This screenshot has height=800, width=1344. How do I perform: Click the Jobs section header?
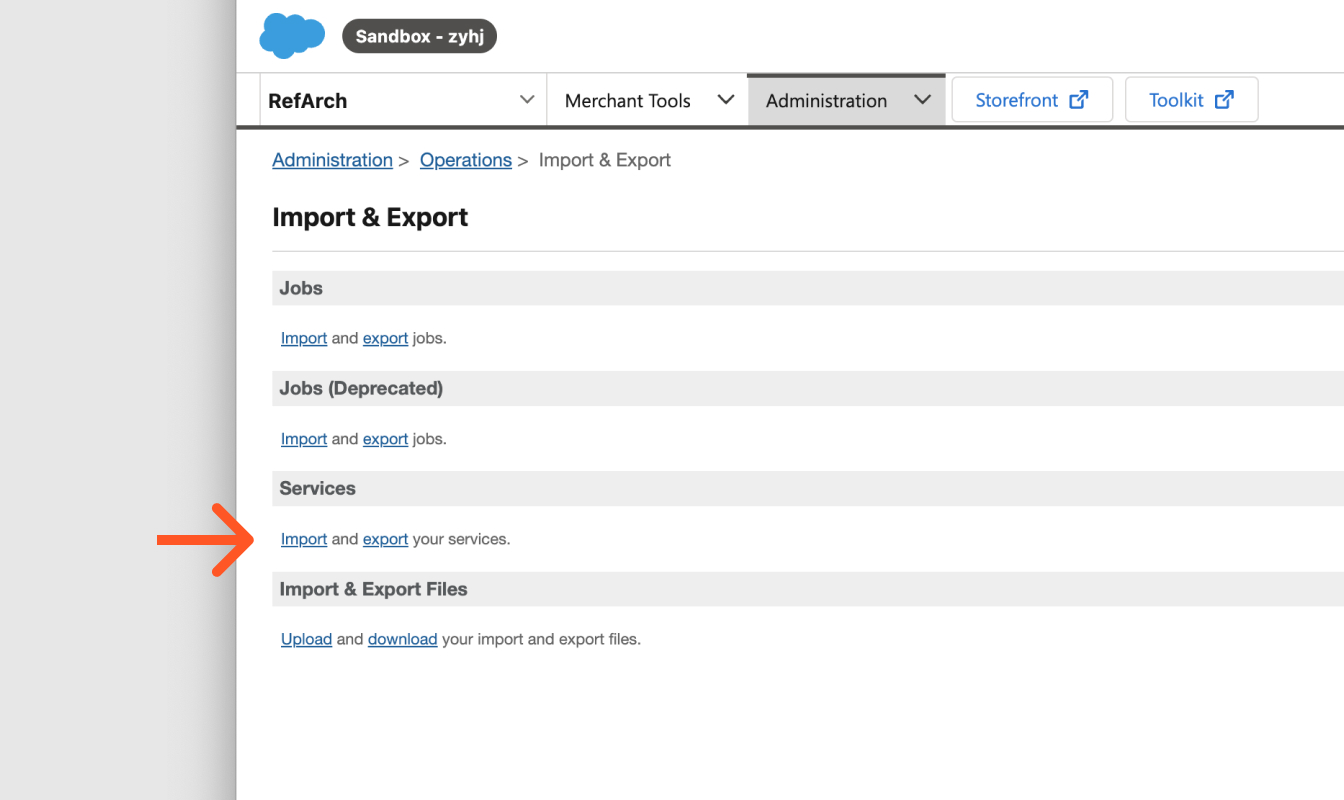coord(808,288)
